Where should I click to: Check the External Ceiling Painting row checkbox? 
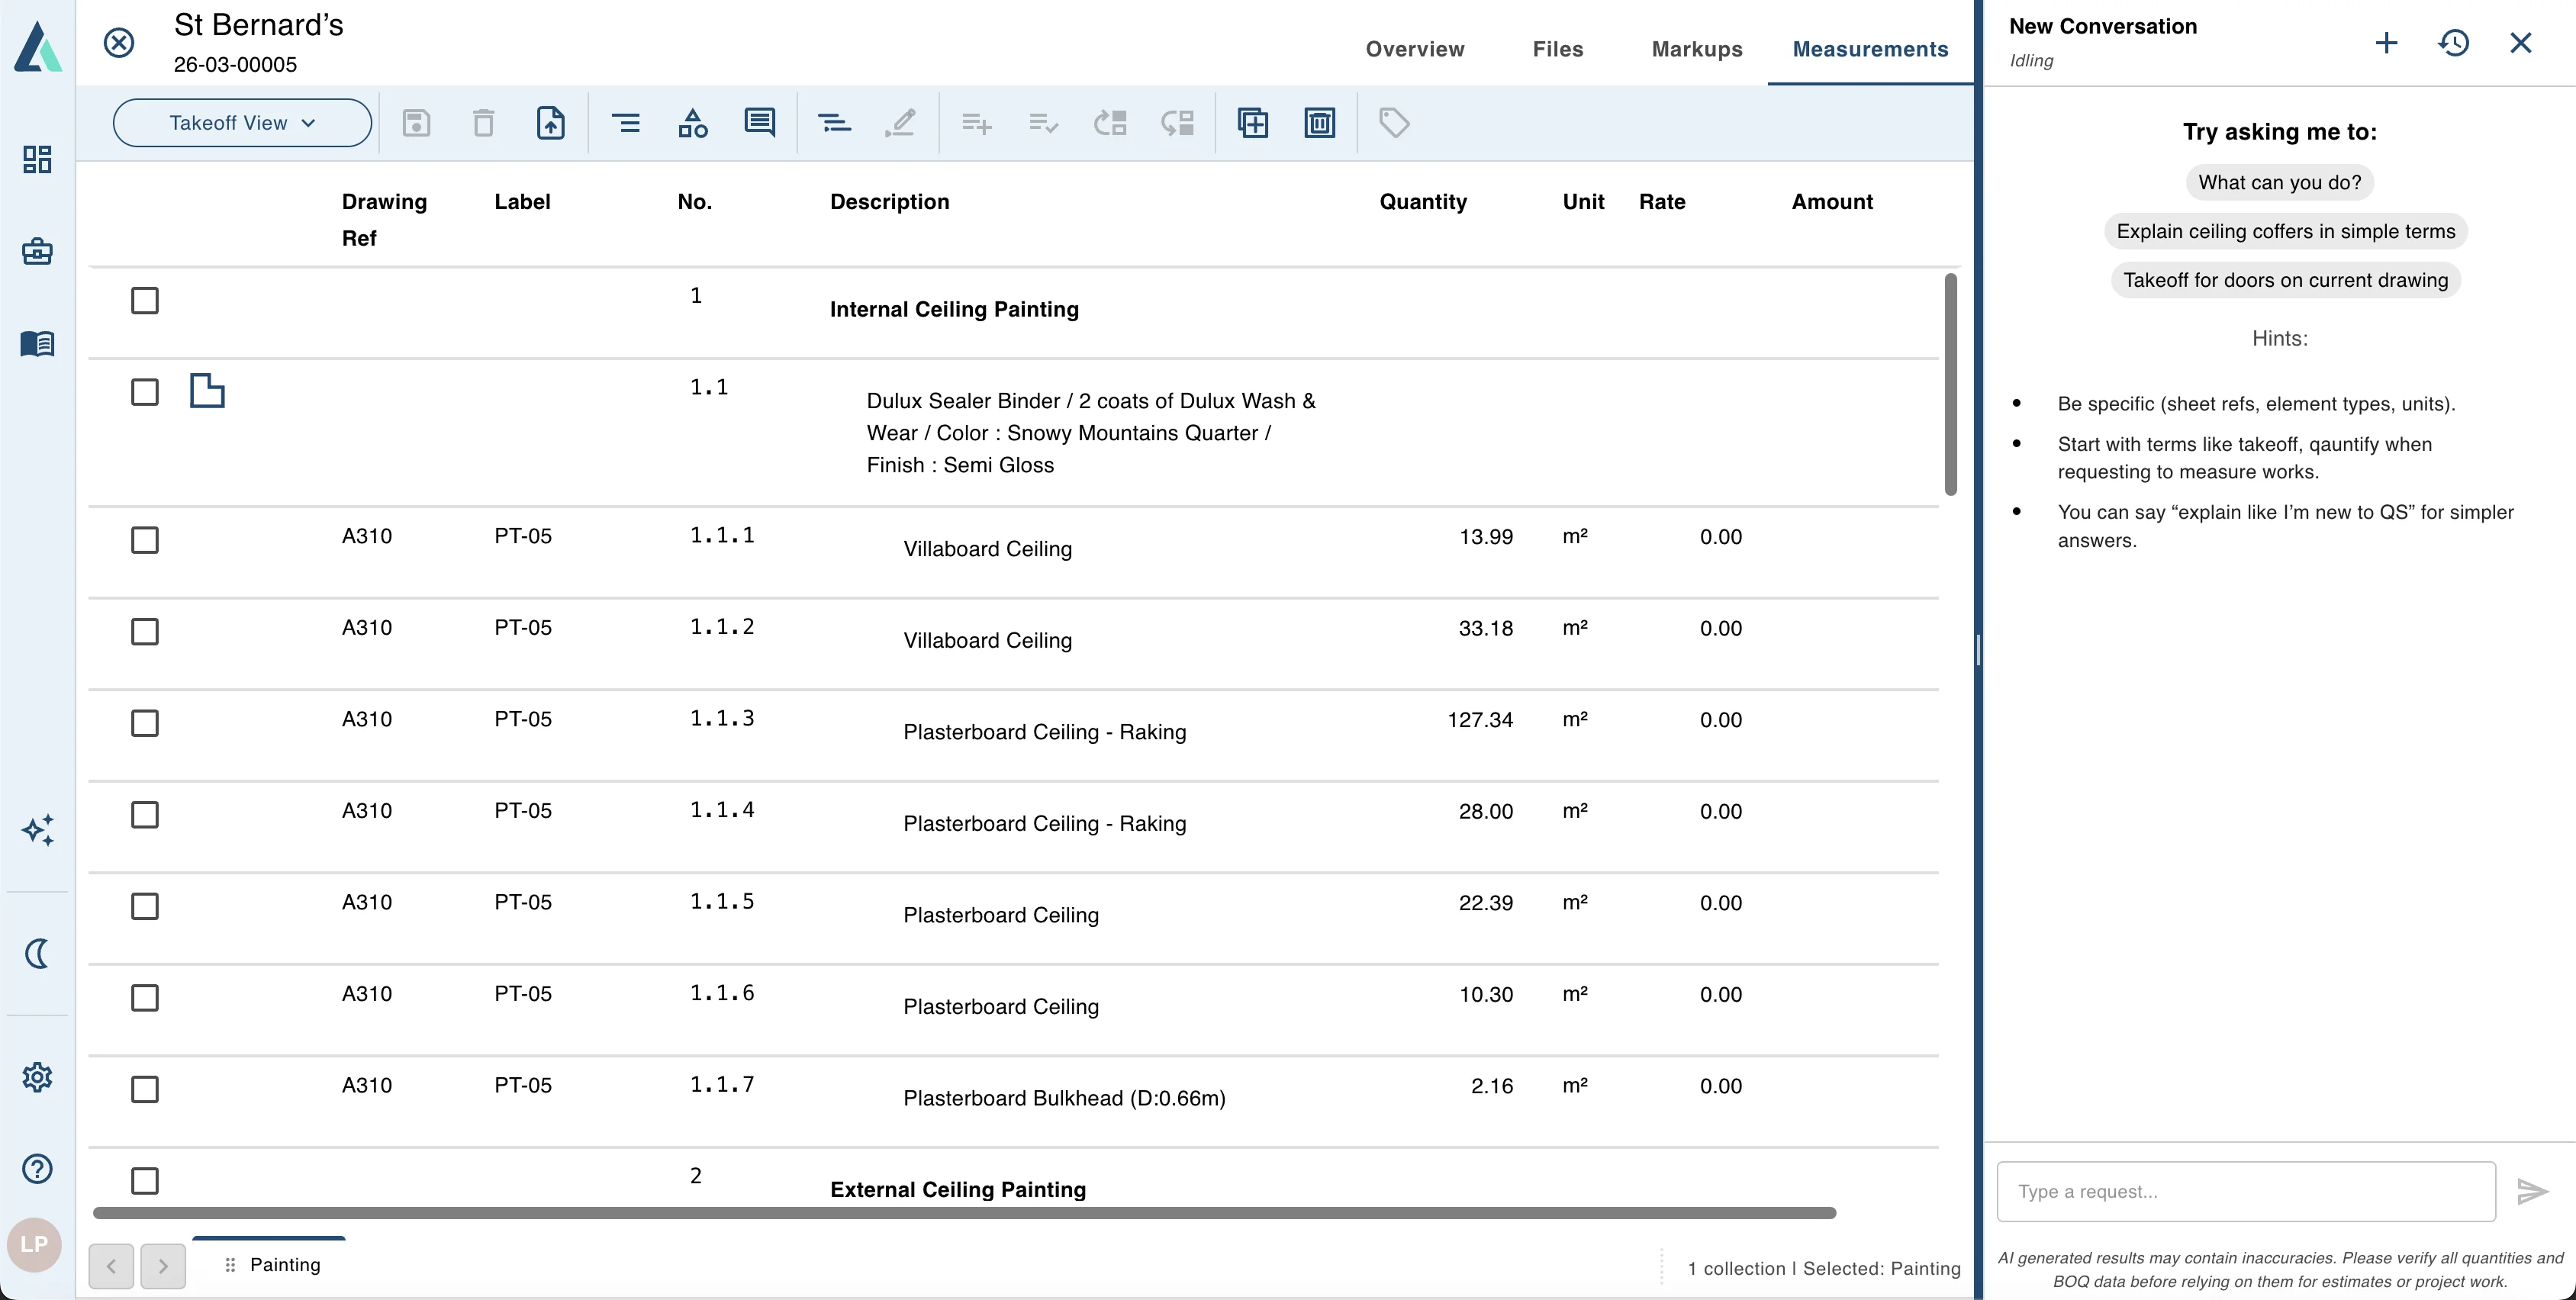pos(145,1181)
